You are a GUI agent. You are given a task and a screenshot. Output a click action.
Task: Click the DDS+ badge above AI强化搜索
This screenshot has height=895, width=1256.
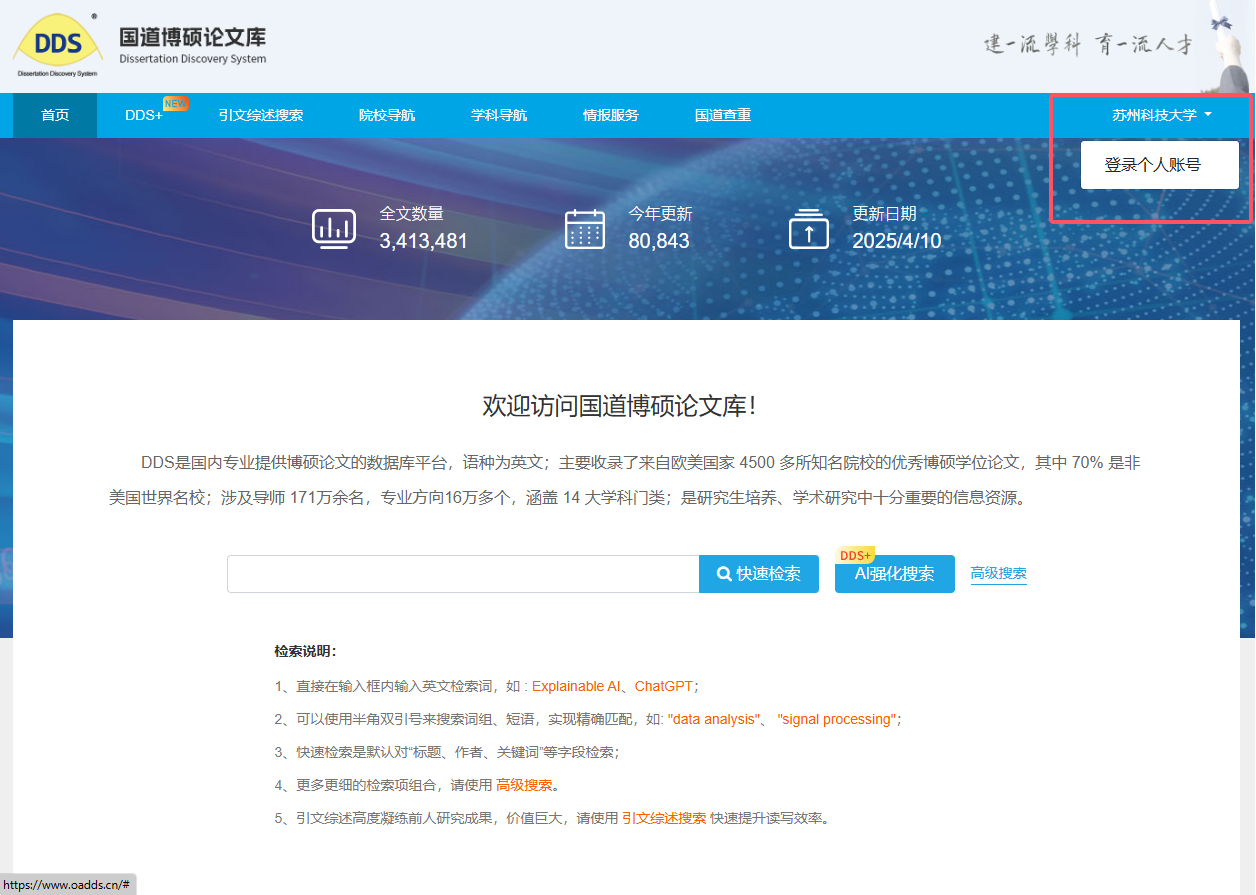(x=855, y=555)
